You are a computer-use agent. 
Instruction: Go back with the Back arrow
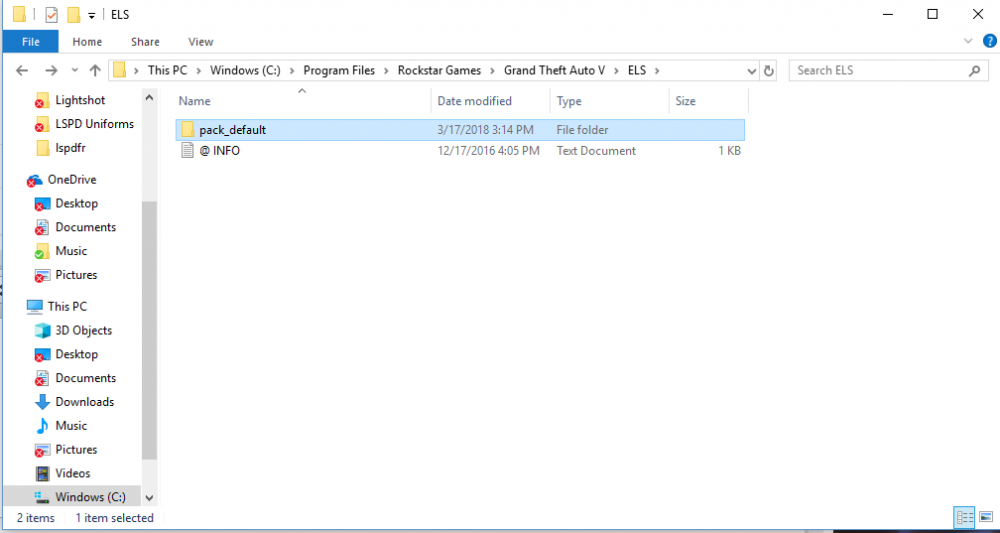(22, 71)
